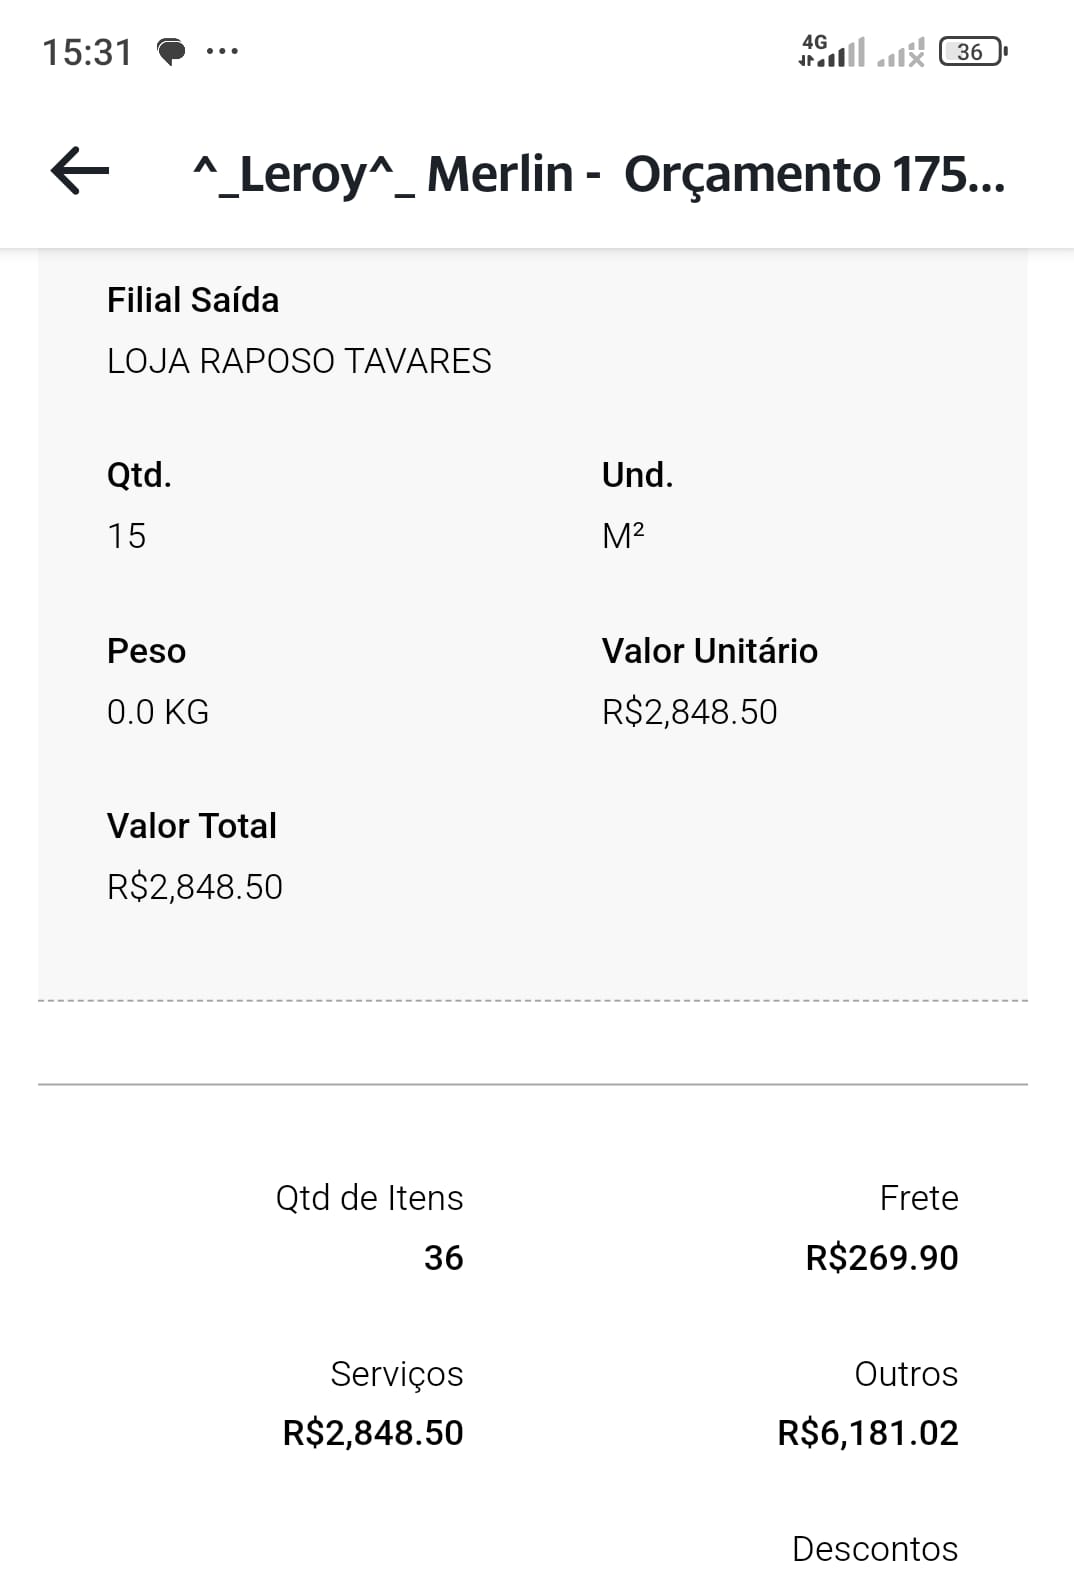Tap the Qtd de Itens count 36
The width and height of the screenshot is (1074, 1574).
(443, 1257)
